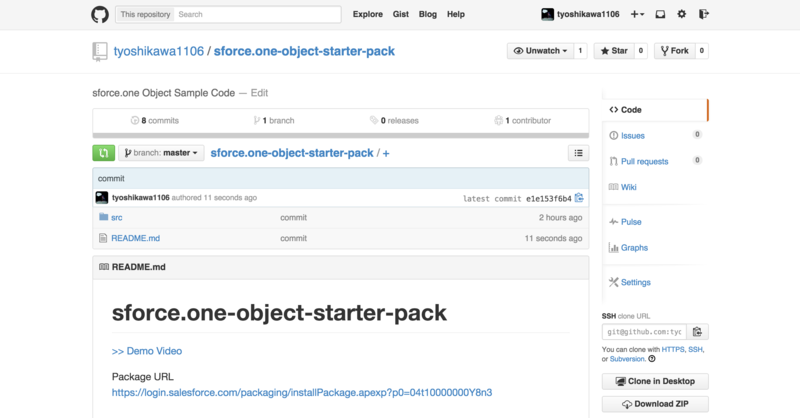The height and width of the screenshot is (418, 800).
Task: Open Blog in top navigation
Action: (x=428, y=14)
